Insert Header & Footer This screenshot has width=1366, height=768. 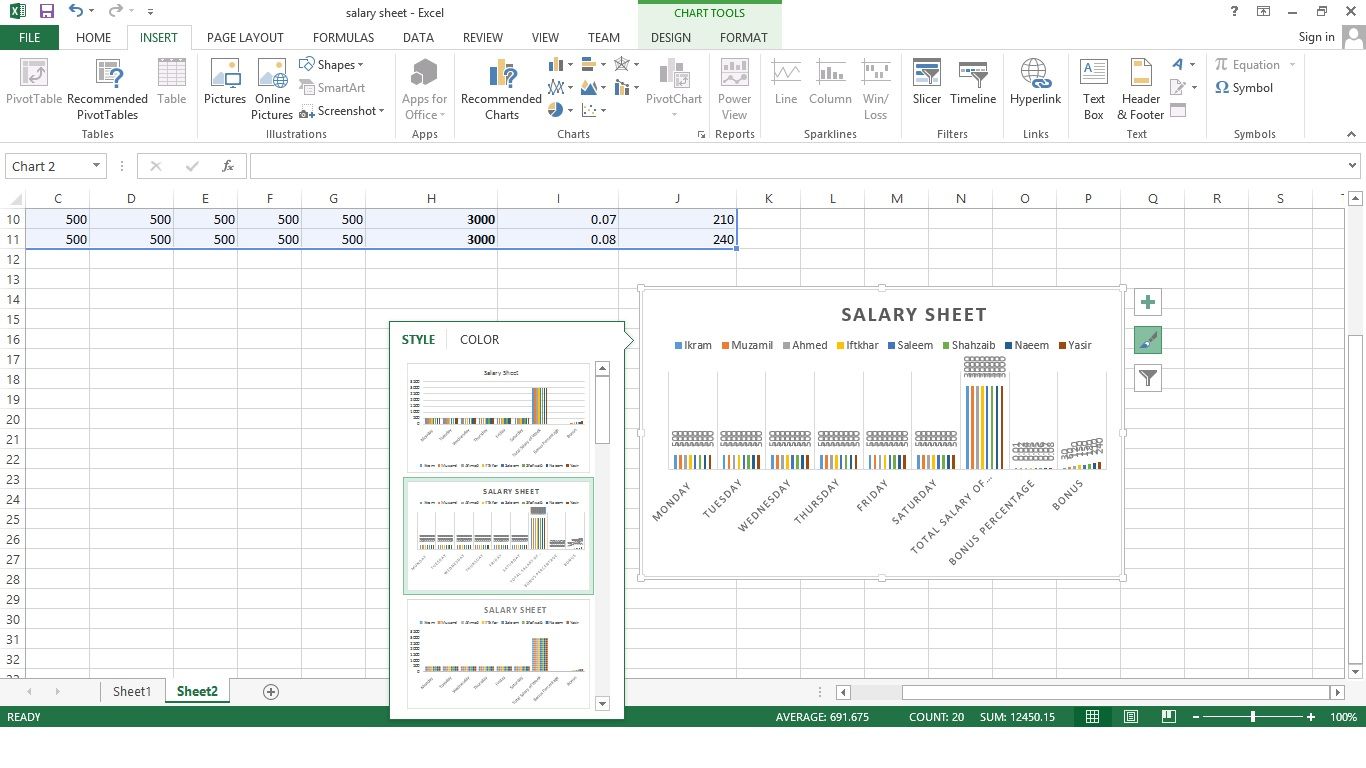click(1141, 89)
